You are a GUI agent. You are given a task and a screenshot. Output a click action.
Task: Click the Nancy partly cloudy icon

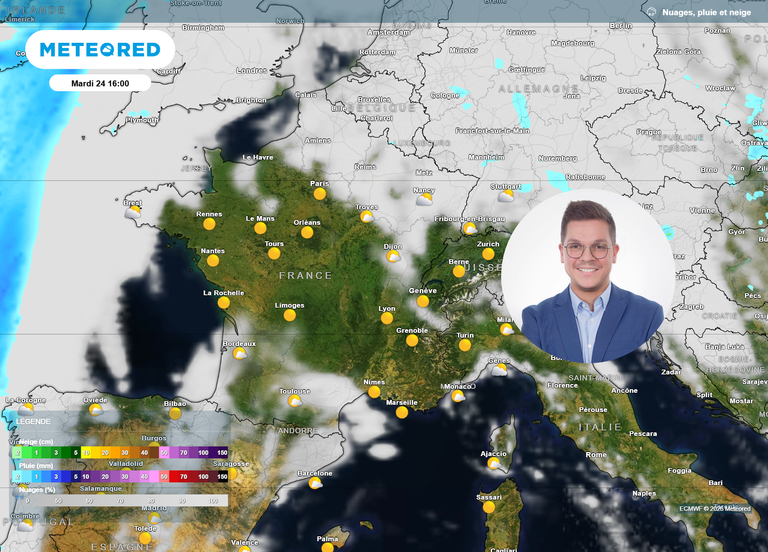coord(424,199)
